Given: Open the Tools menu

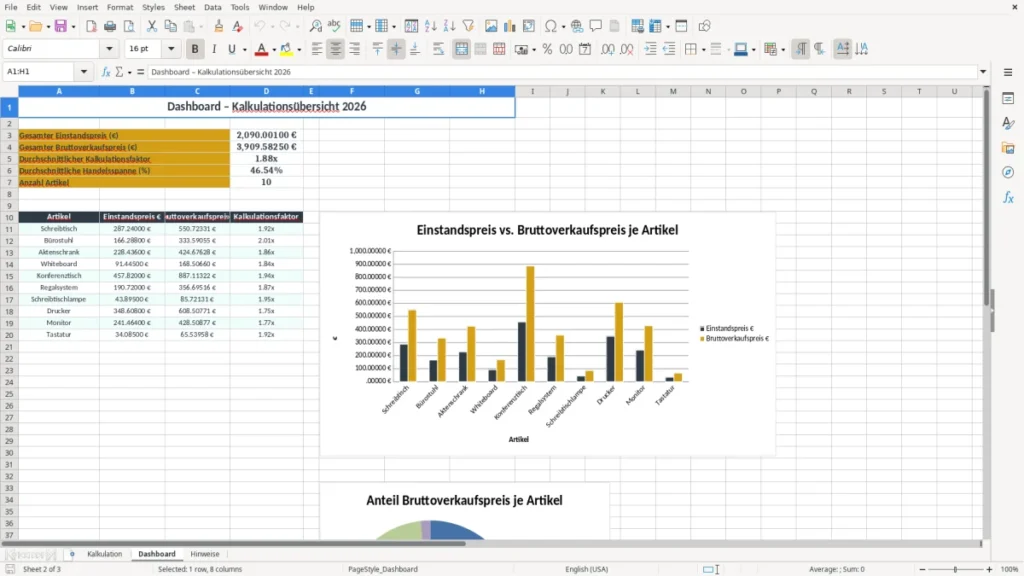Looking at the screenshot, I should (x=240, y=7).
